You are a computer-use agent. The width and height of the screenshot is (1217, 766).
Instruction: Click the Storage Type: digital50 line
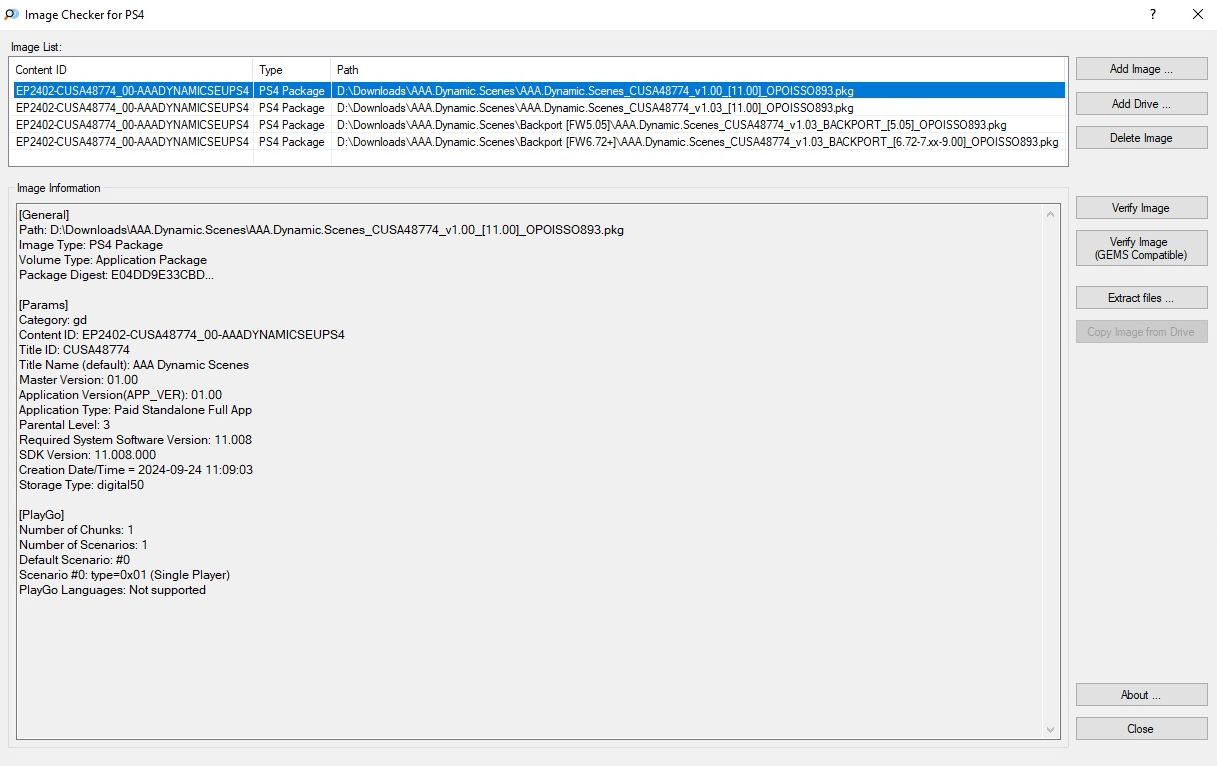point(81,485)
